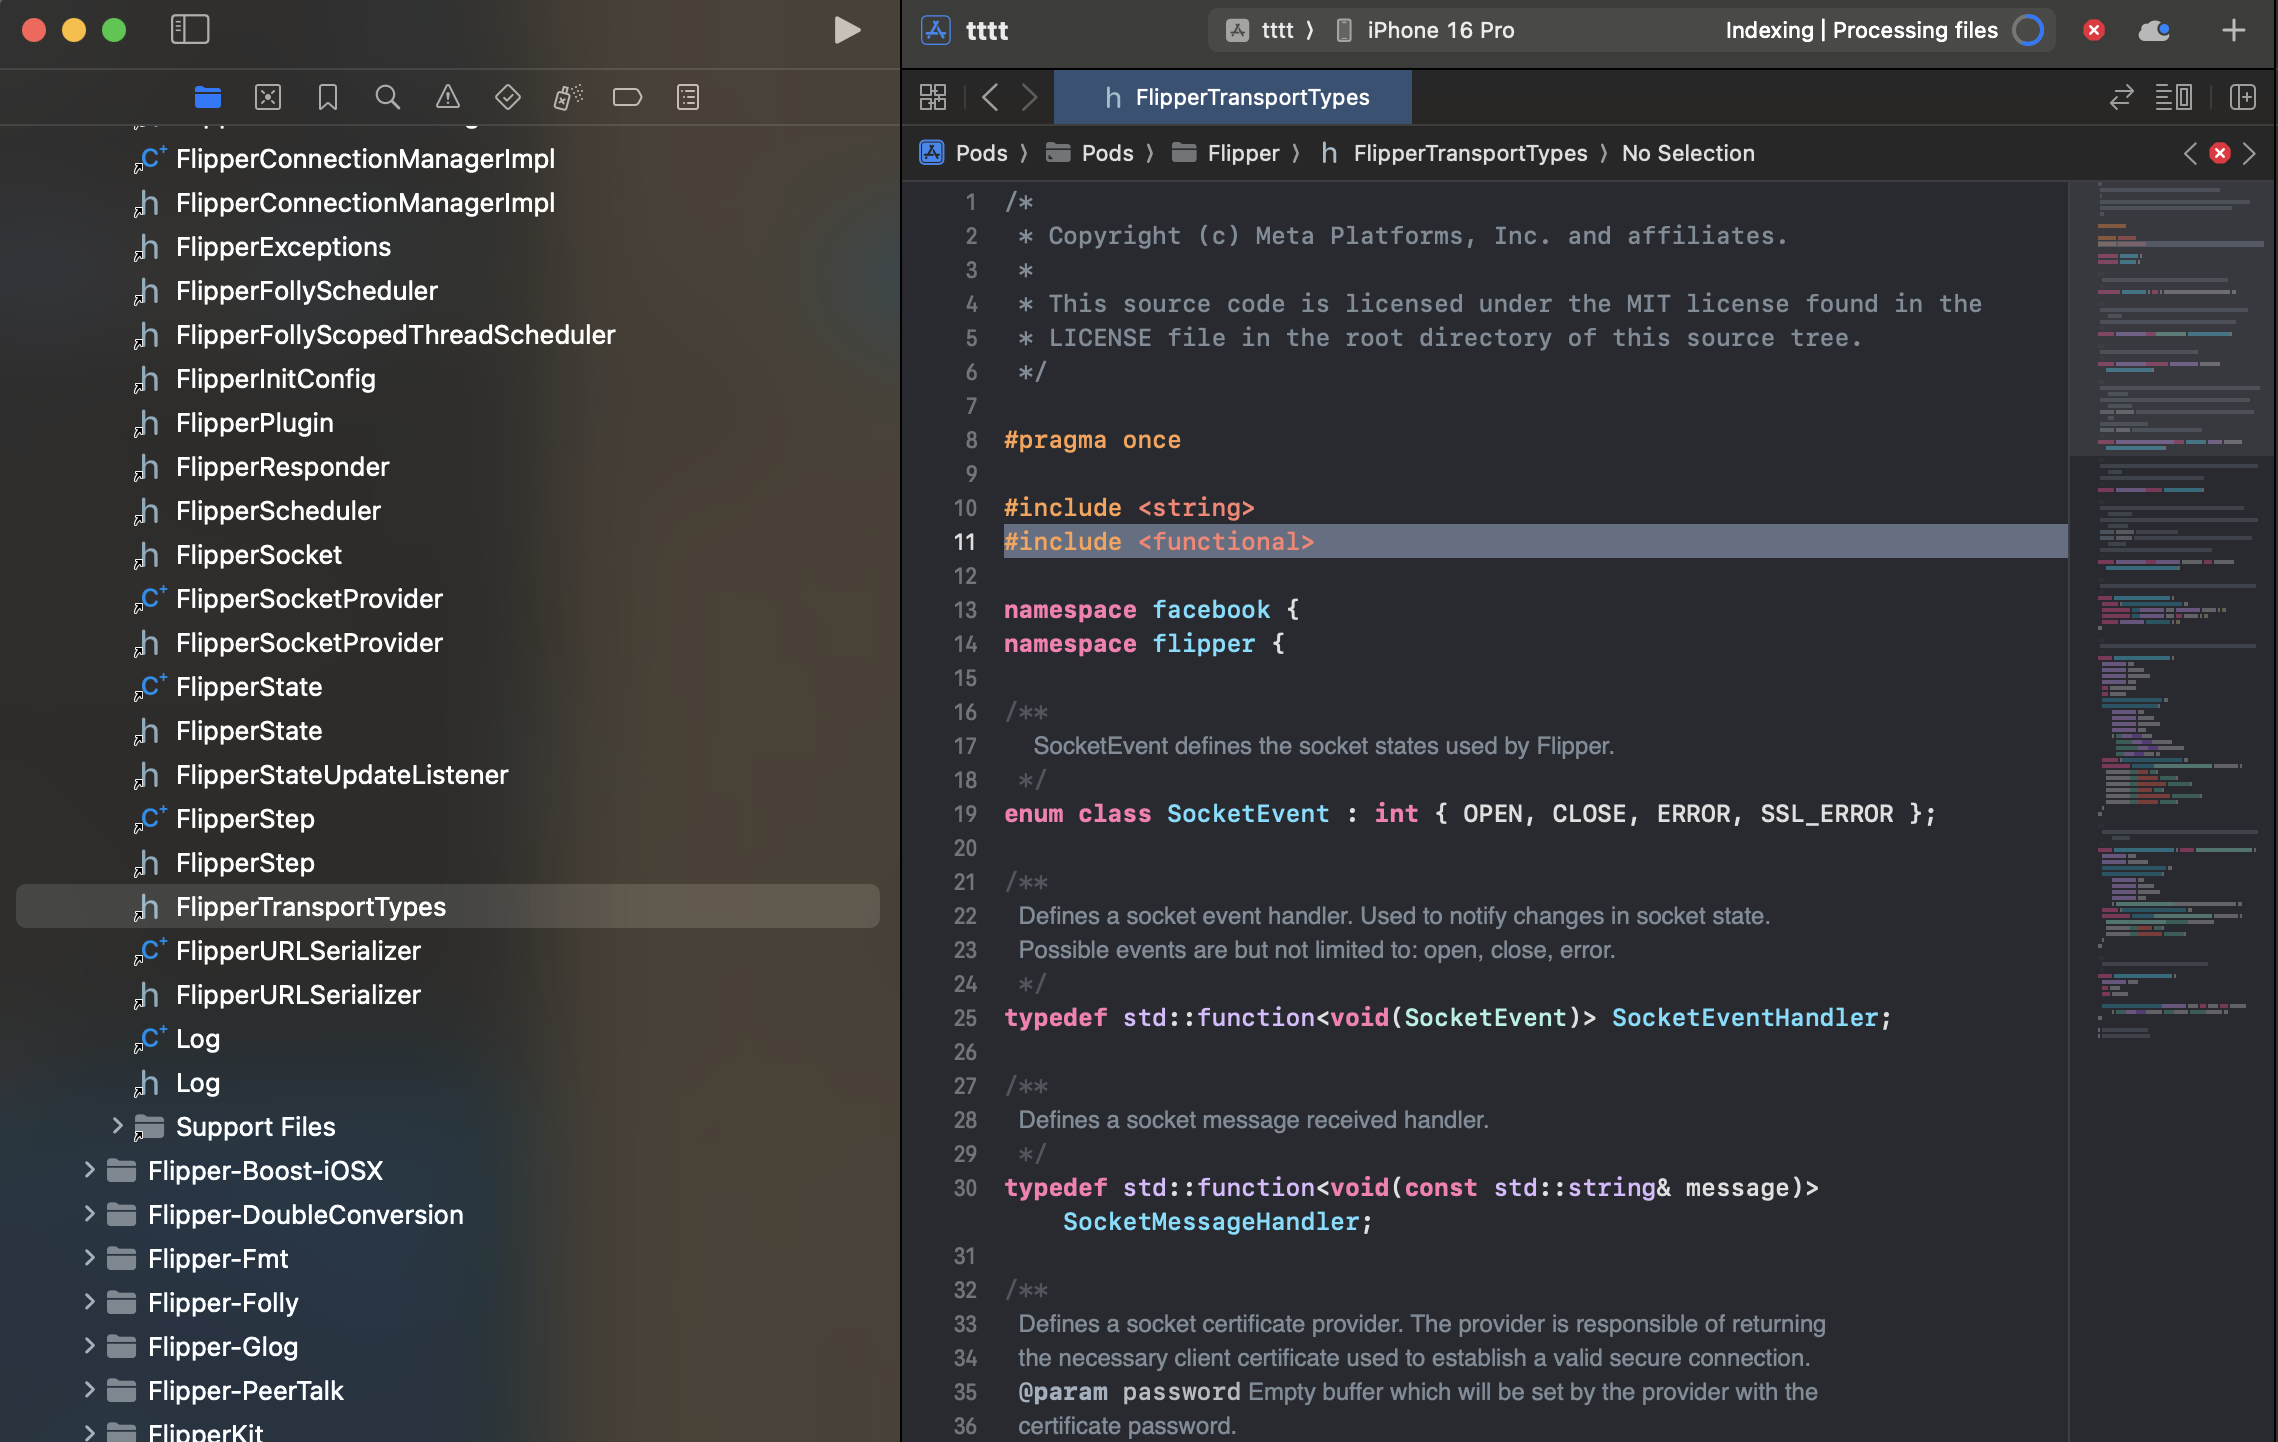
Task: Open the Breakpoint navigator
Action: click(x=627, y=97)
